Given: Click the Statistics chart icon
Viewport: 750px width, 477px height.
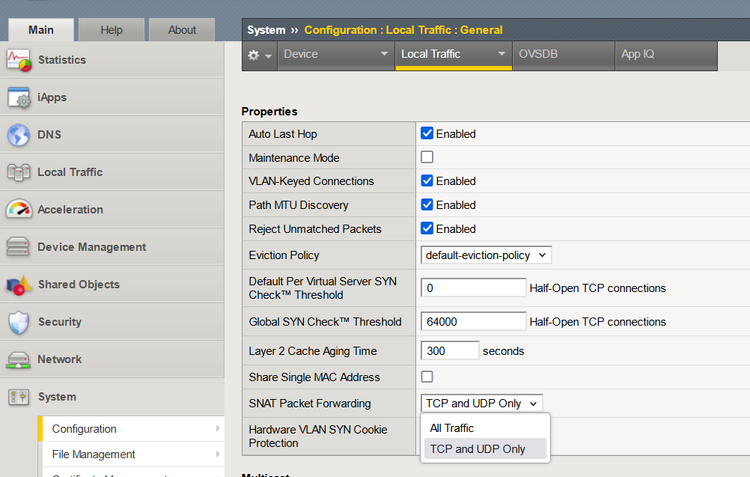Looking at the screenshot, I should coord(19,60).
